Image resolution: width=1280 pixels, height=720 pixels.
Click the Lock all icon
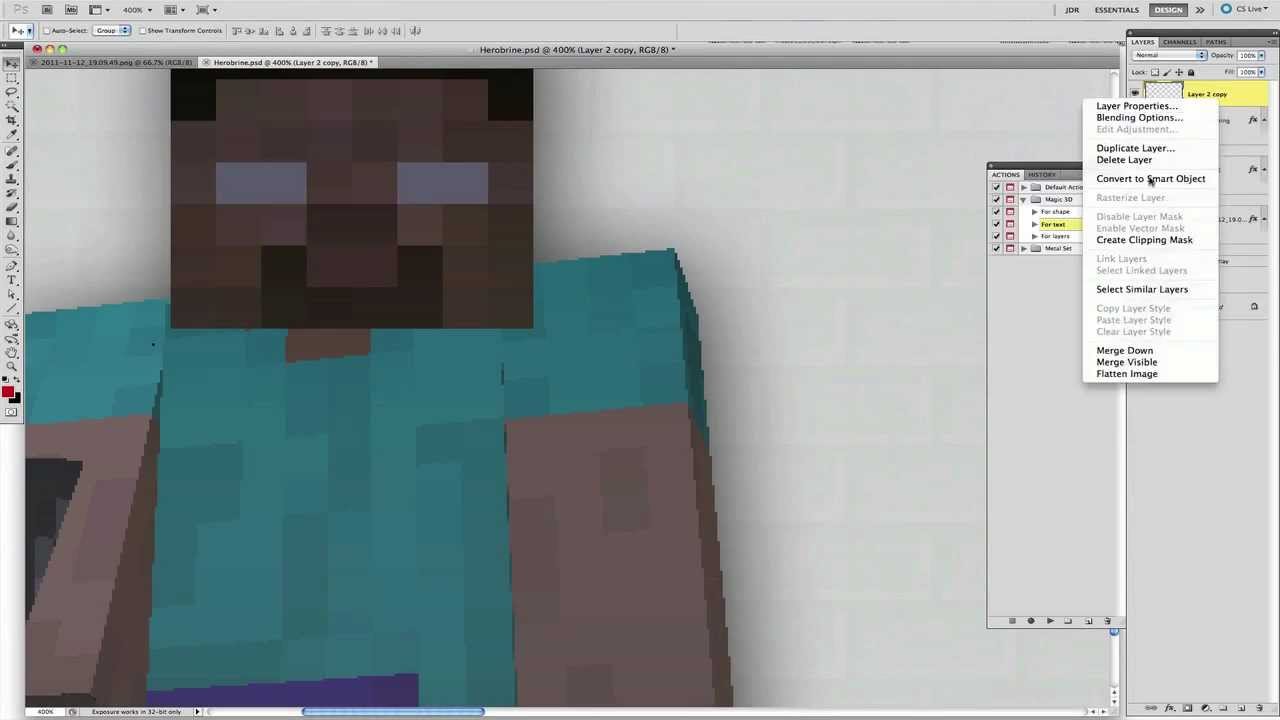pos(1190,72)
